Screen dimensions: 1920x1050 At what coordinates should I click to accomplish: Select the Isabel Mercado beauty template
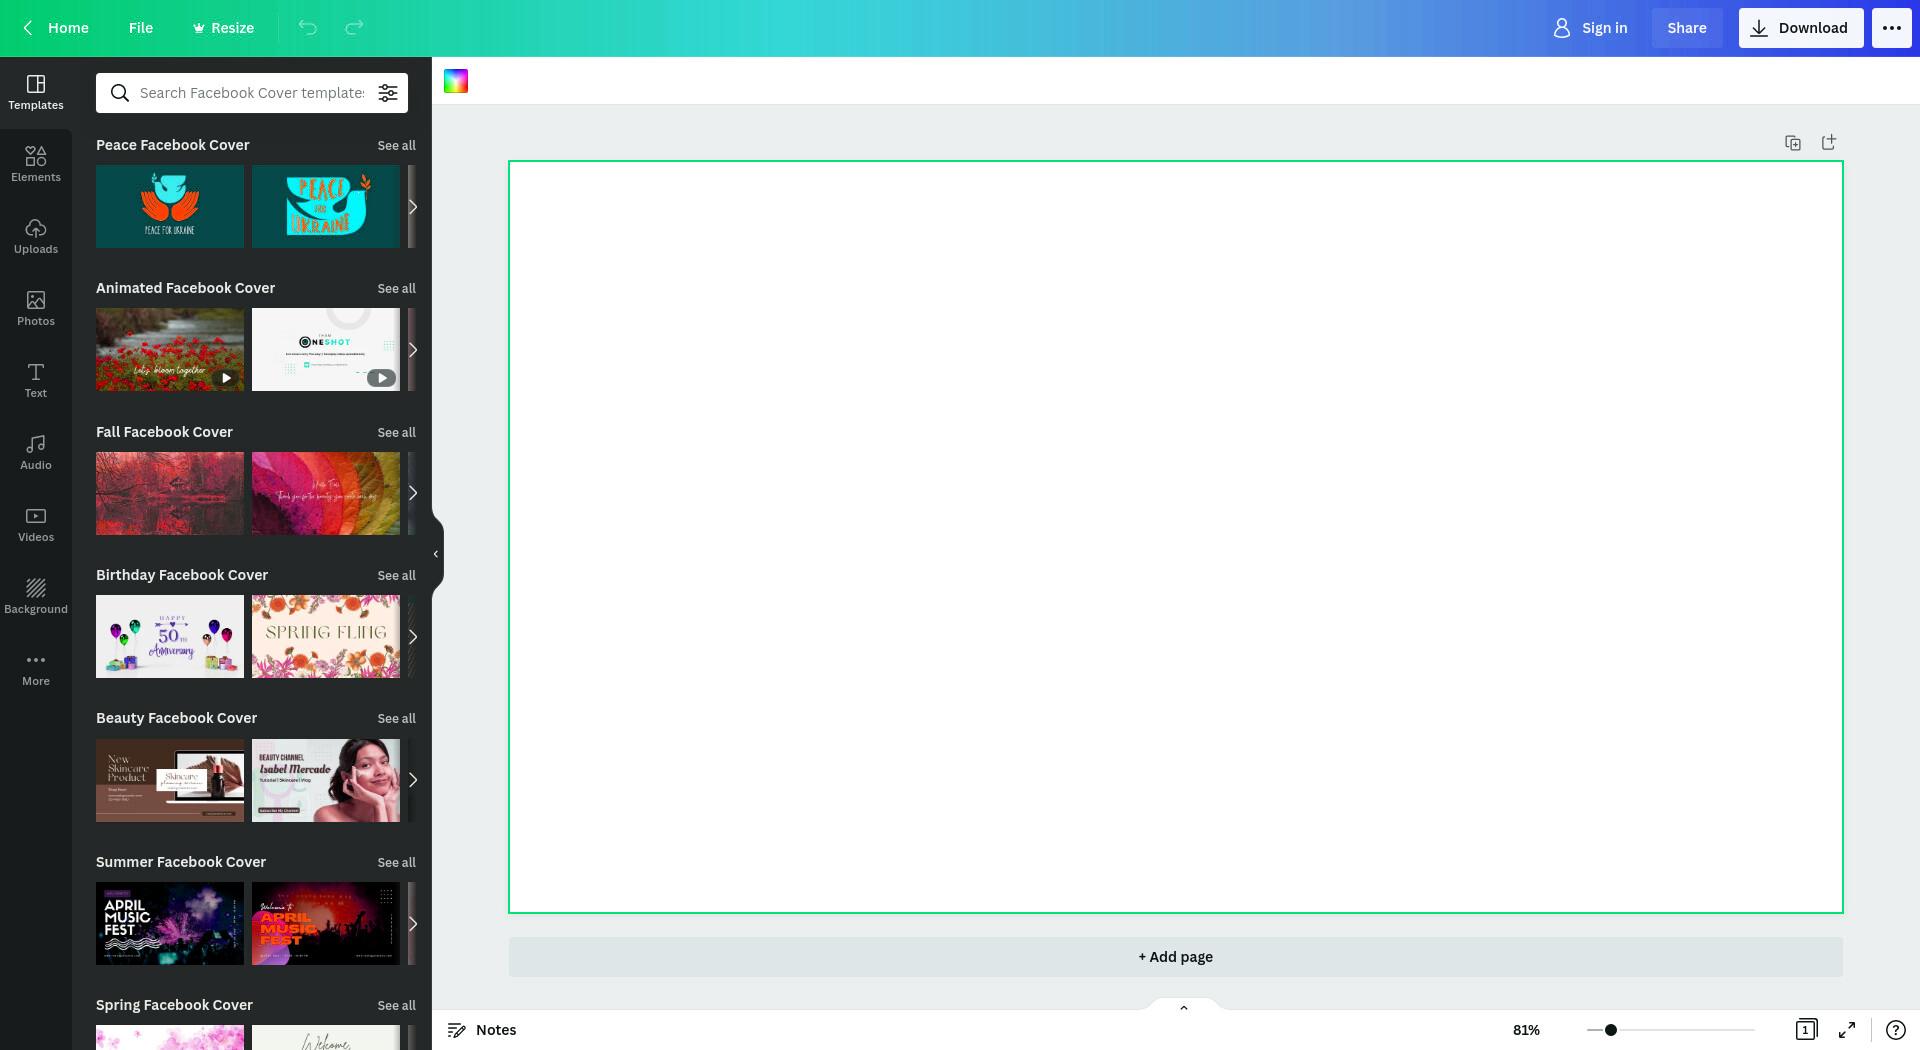(326, 780)
